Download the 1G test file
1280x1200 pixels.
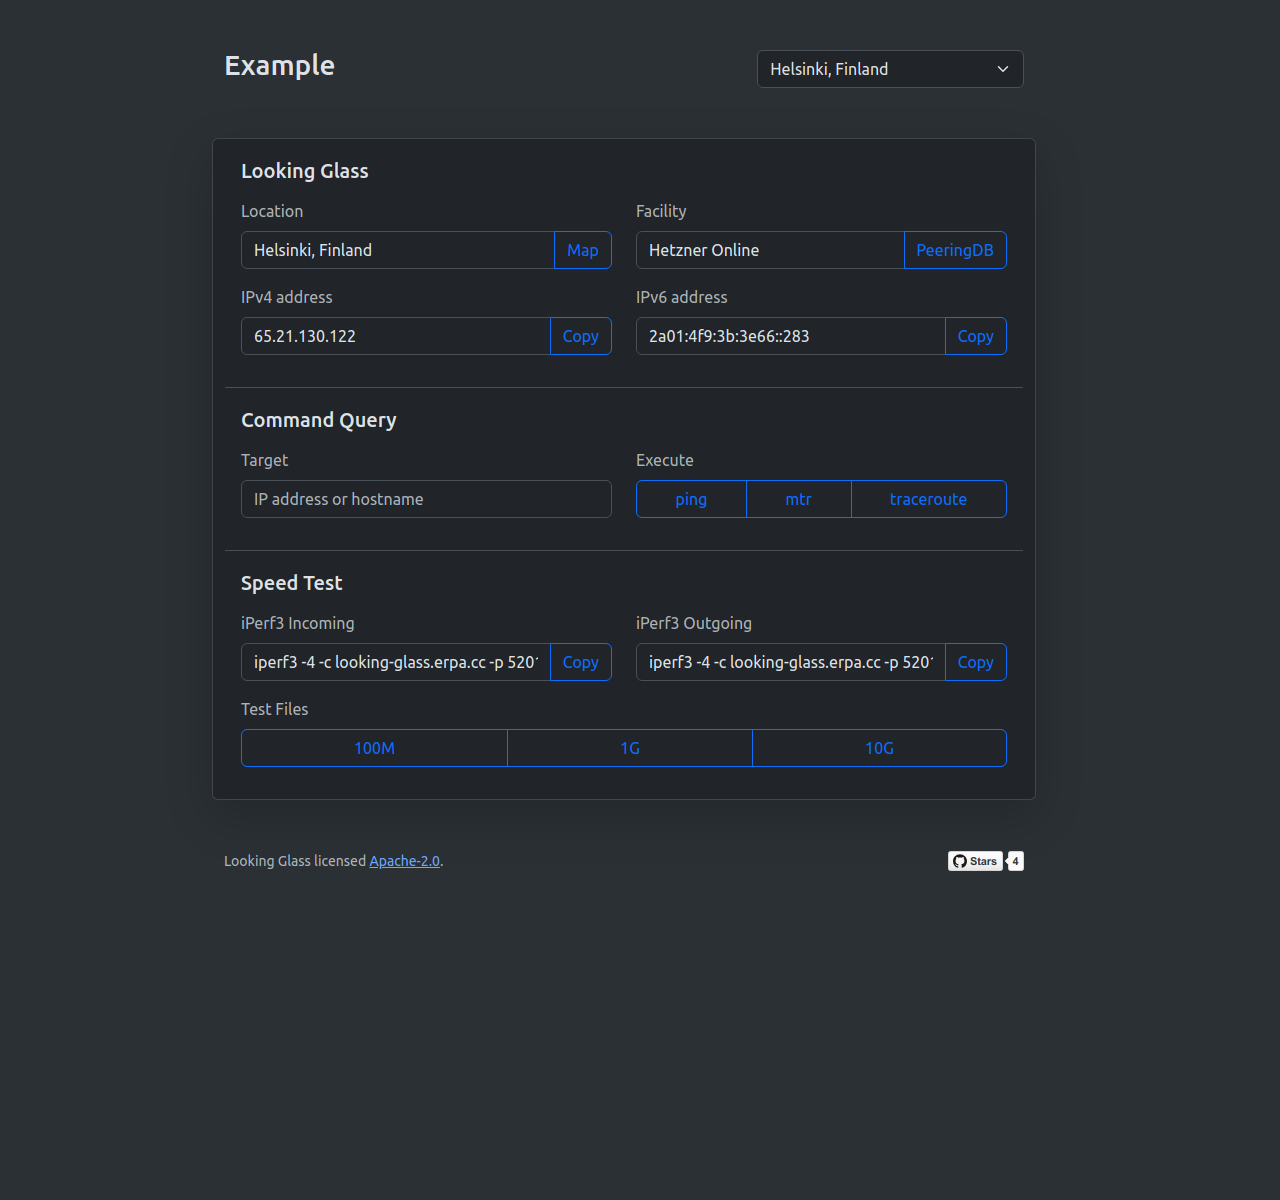pos(630,748)
